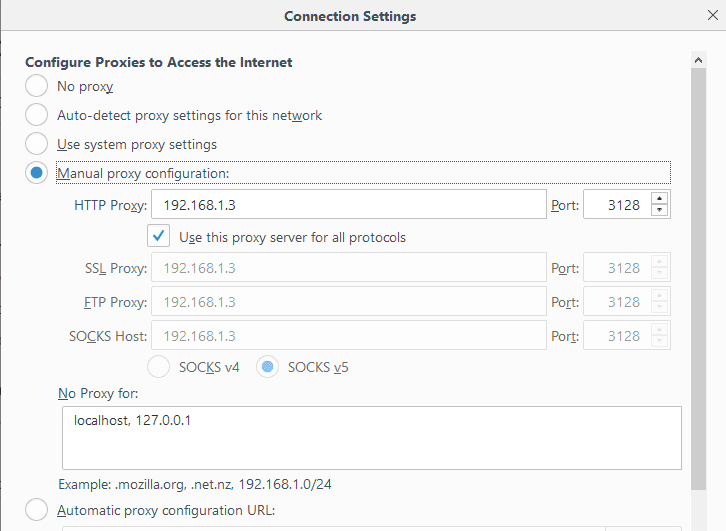Uncheck Use this proxy server for all protocols

158,236
